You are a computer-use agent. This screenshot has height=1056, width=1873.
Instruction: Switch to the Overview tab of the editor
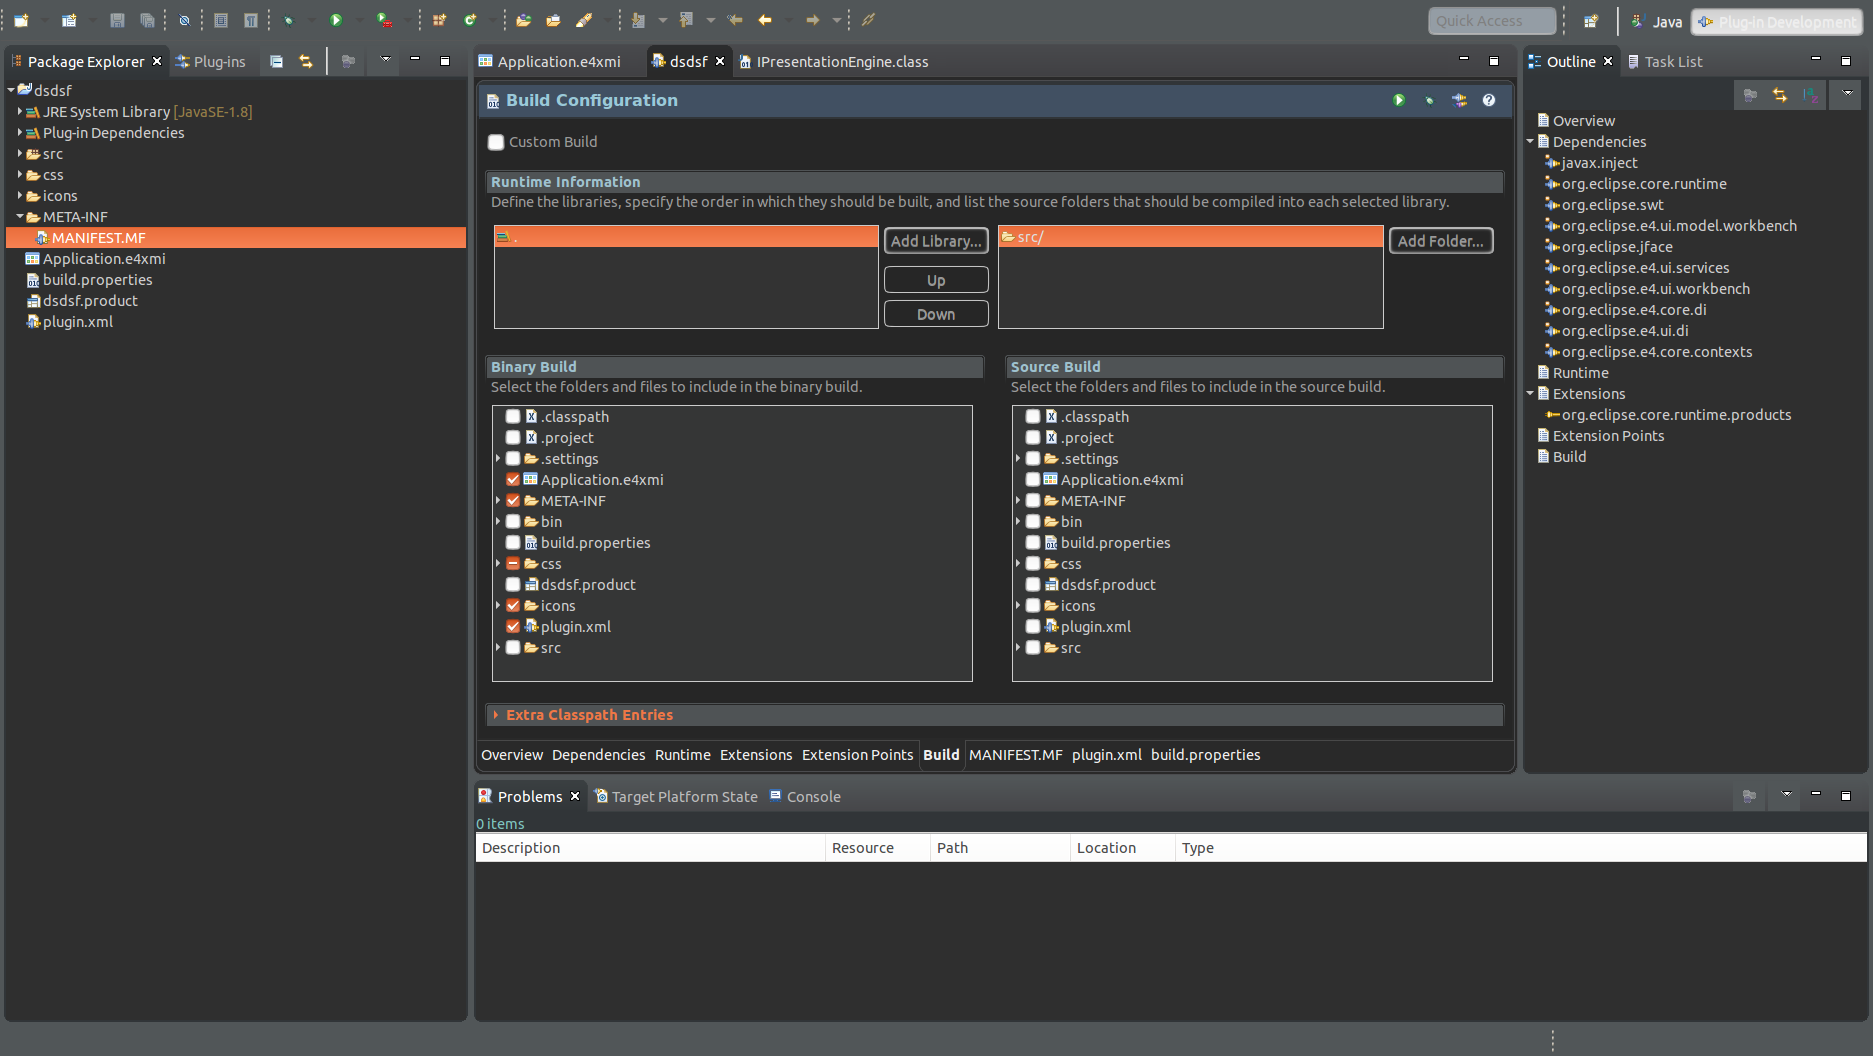511,755
